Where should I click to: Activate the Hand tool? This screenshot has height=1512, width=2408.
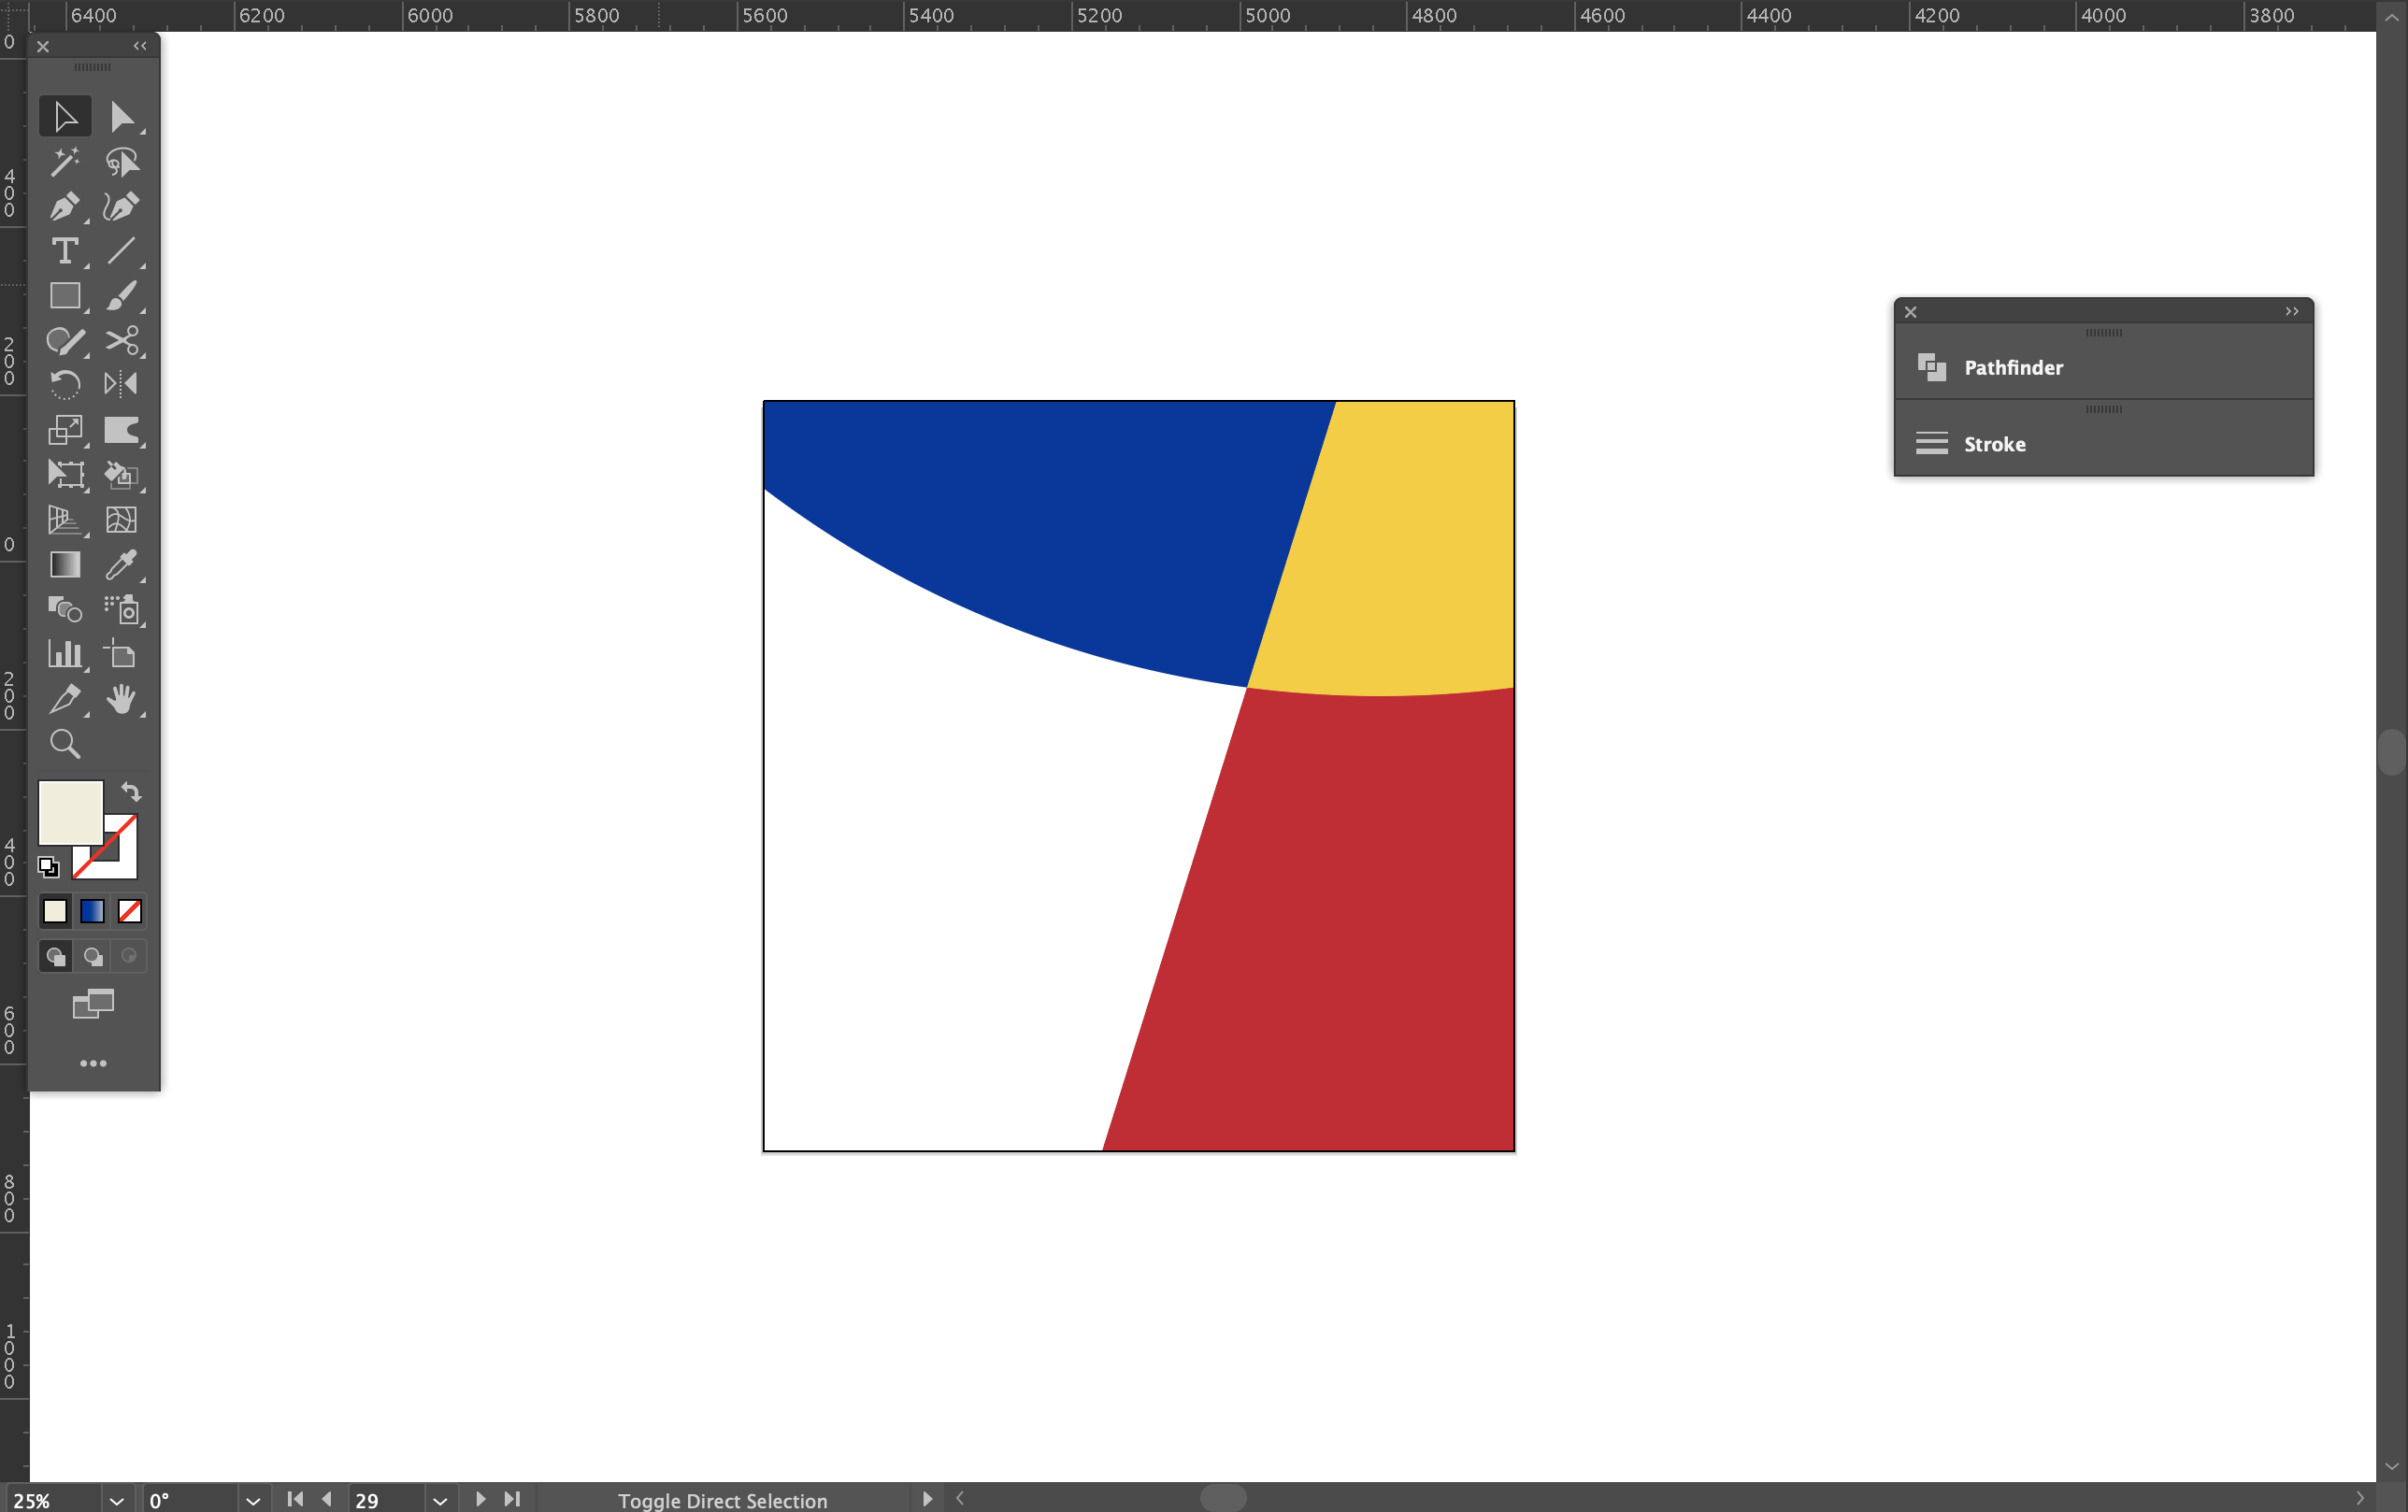(x=123, y=700)
